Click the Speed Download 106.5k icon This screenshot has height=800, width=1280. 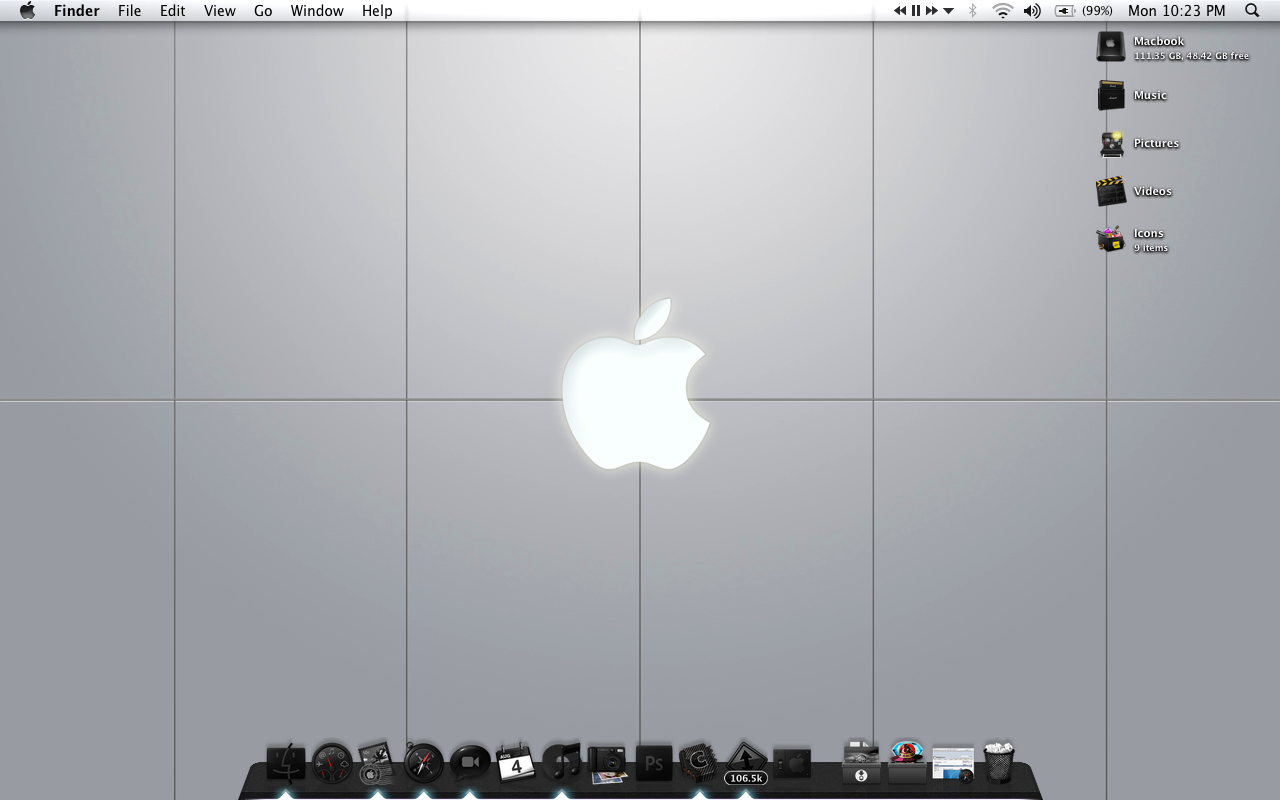tap(745, 763)
